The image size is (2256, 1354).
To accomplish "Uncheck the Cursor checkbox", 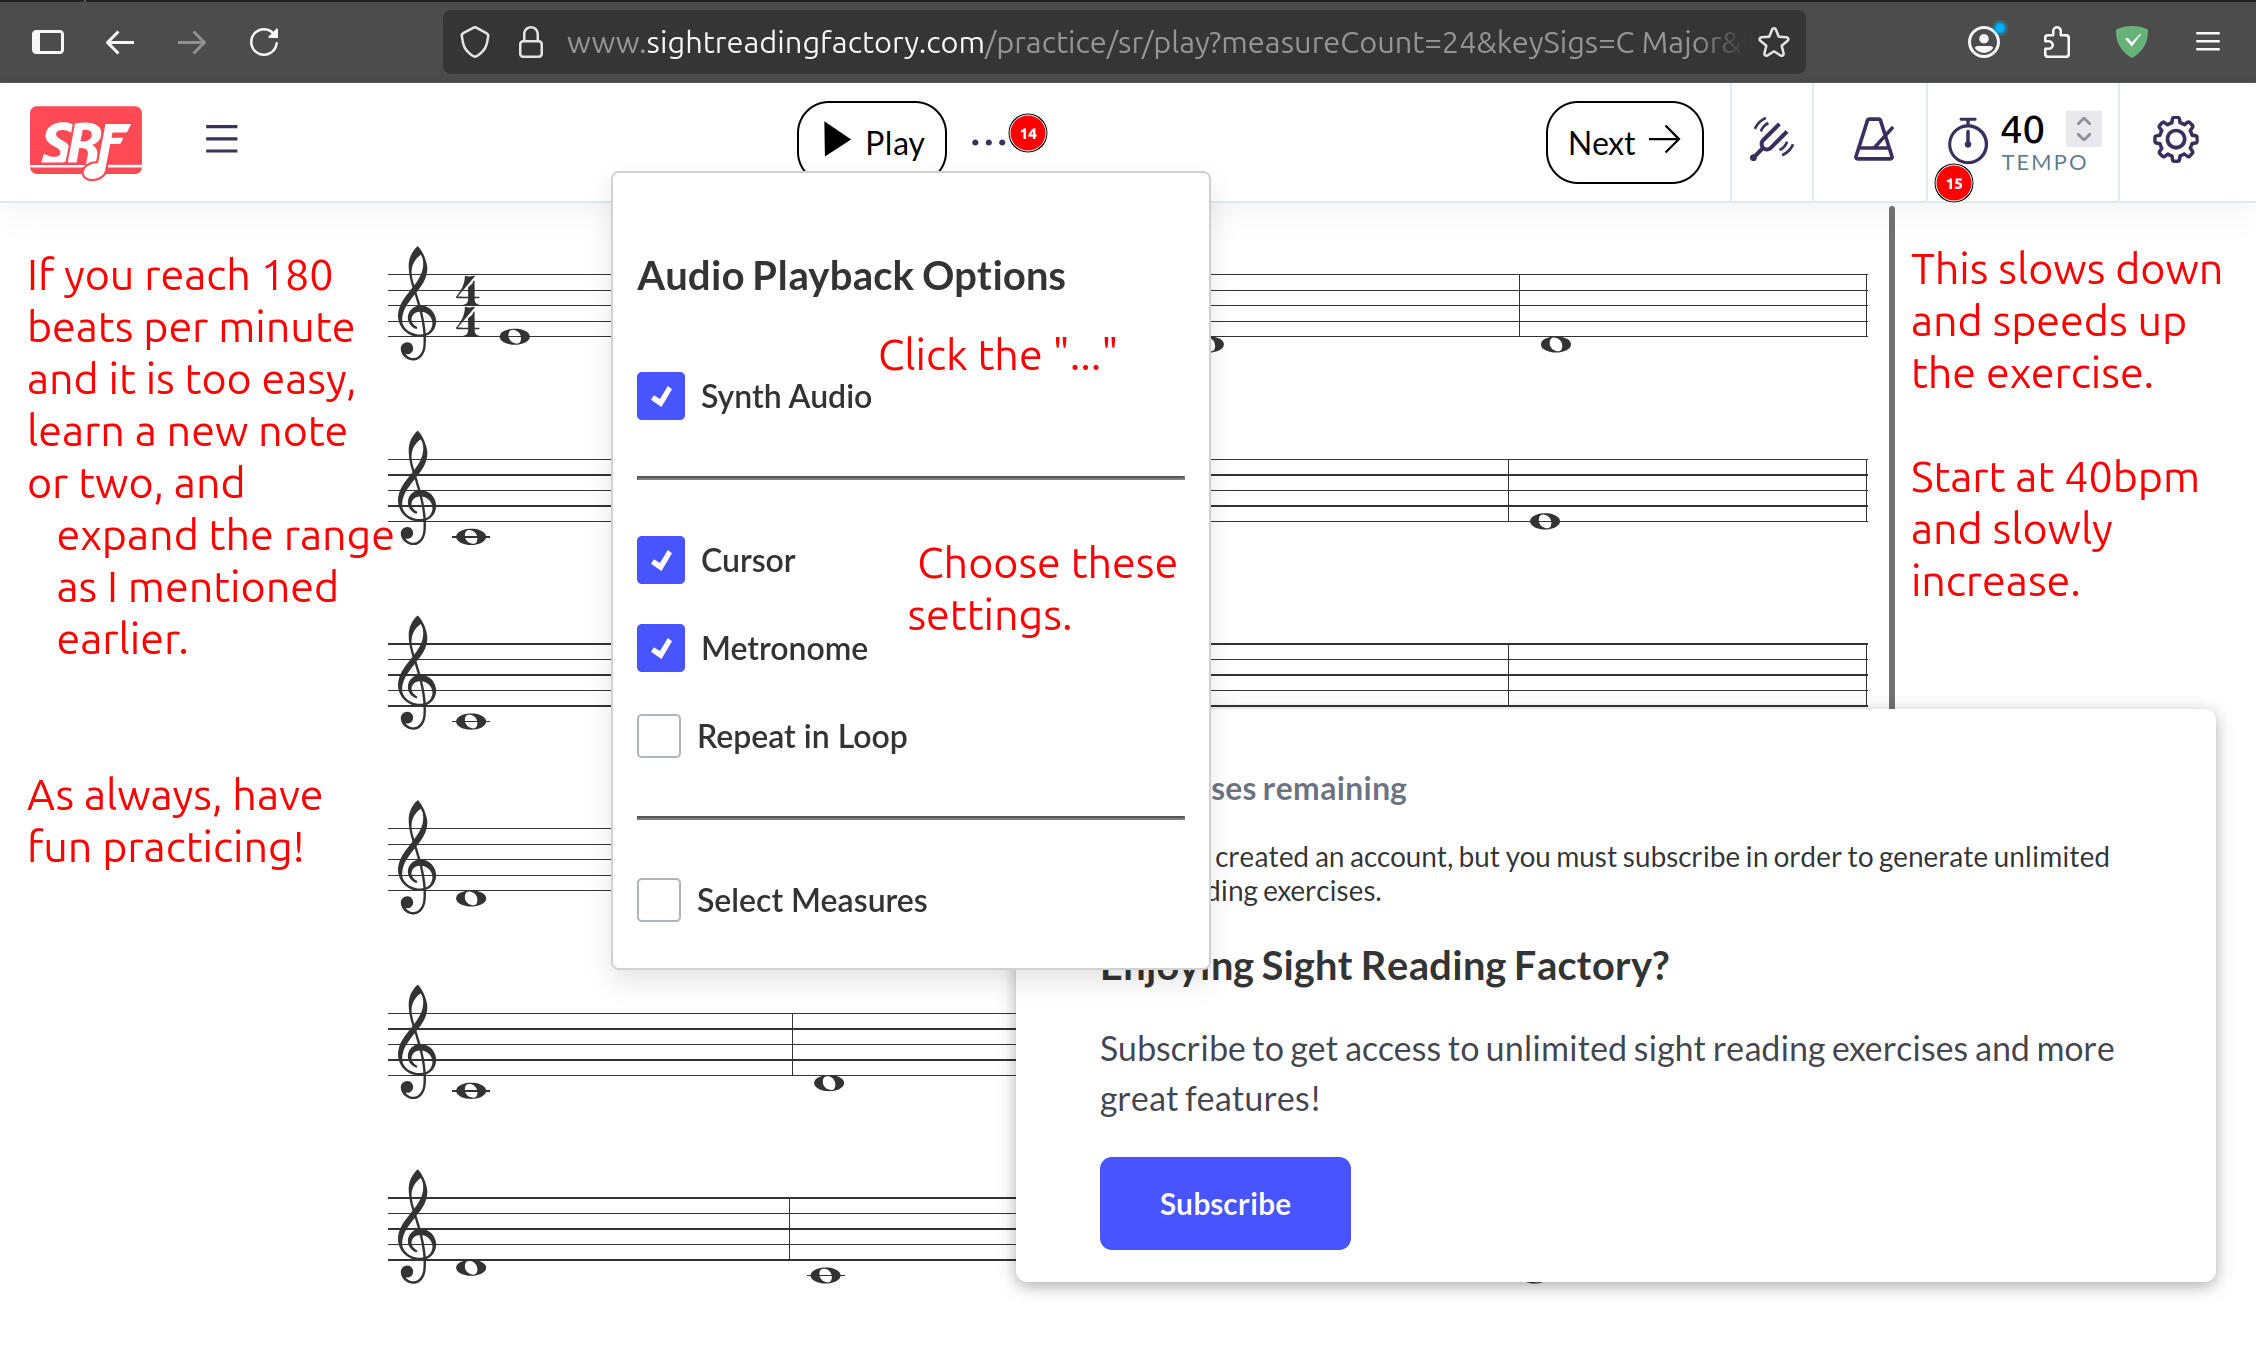I will (x=661, y=560).
